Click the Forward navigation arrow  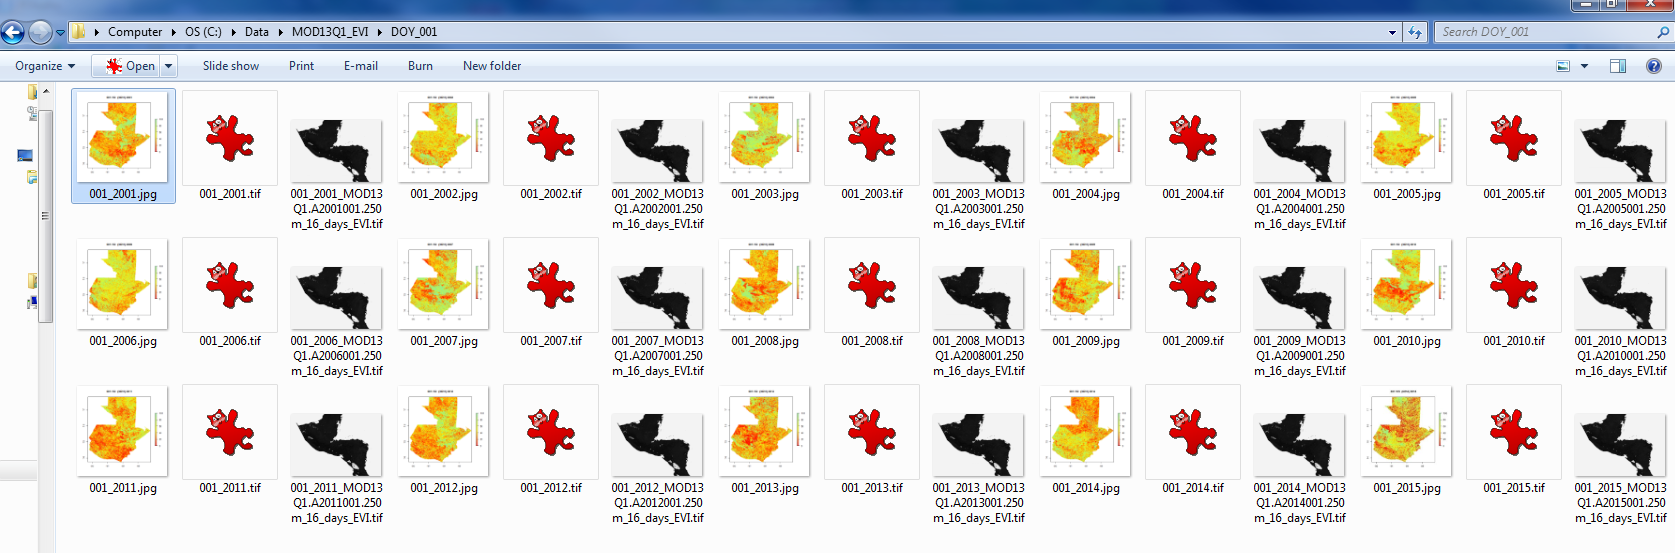pos(40,32)
